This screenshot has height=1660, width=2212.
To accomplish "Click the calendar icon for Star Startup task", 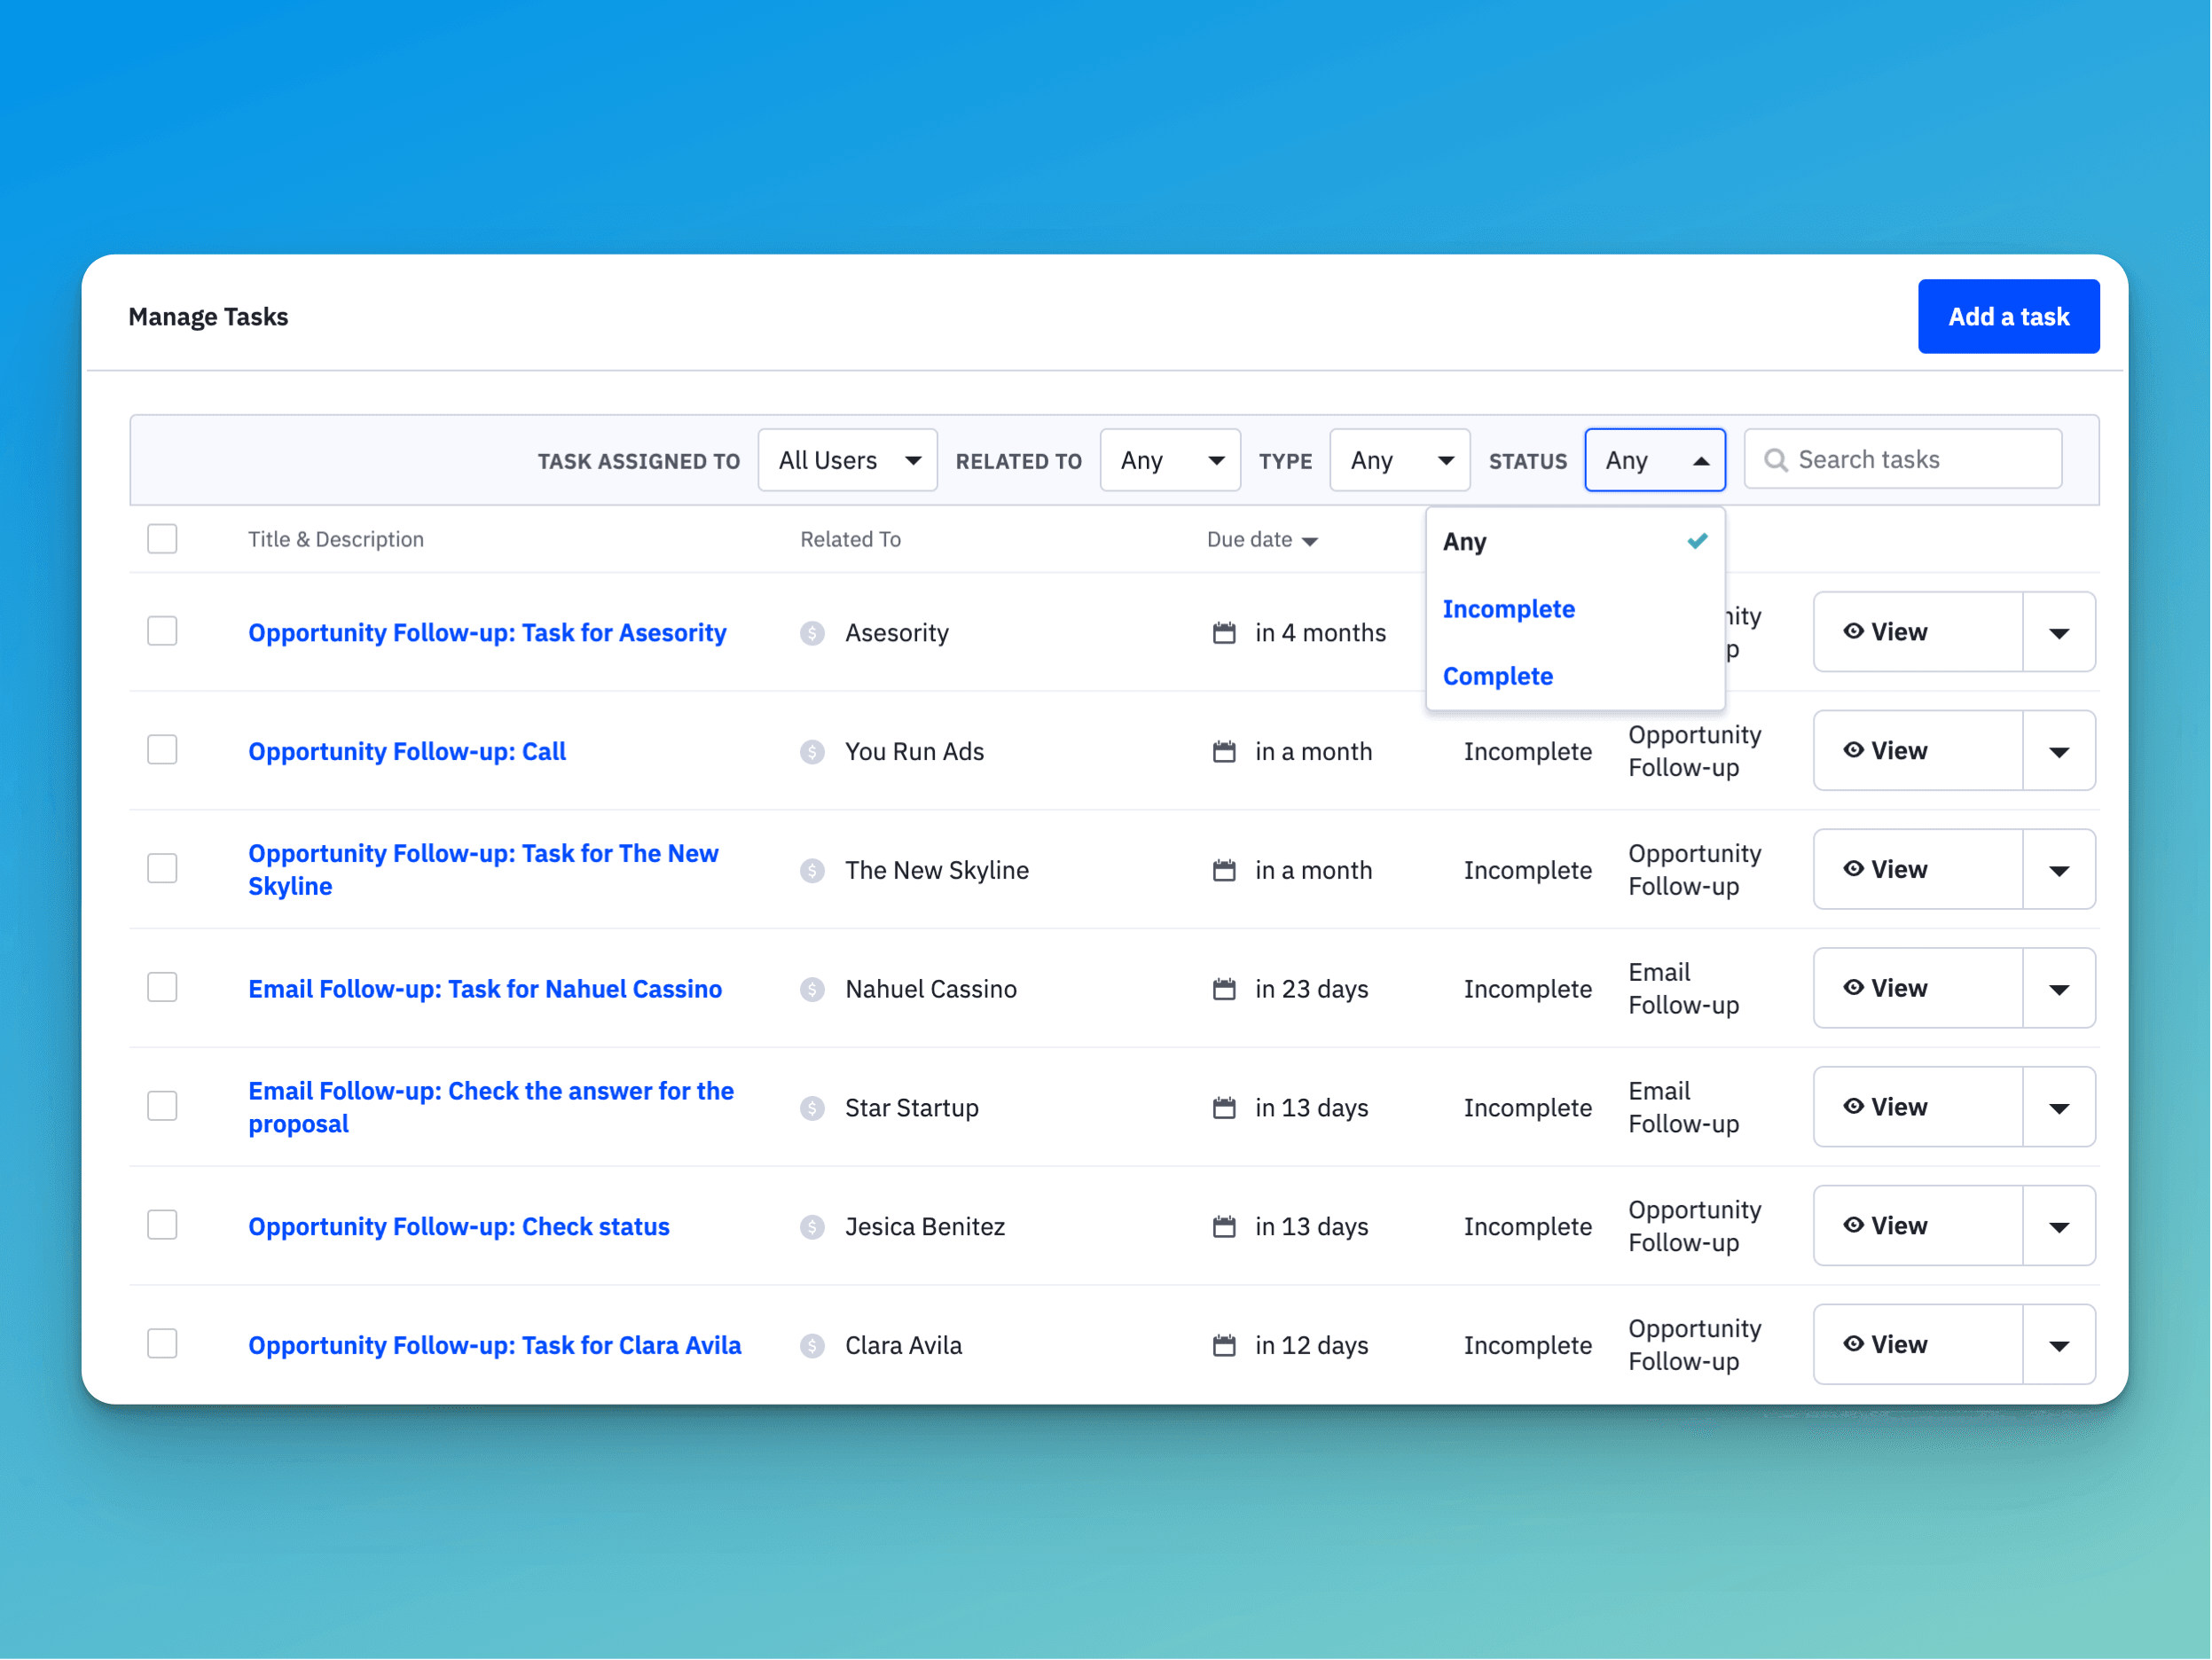I will coord(1223,1108).
